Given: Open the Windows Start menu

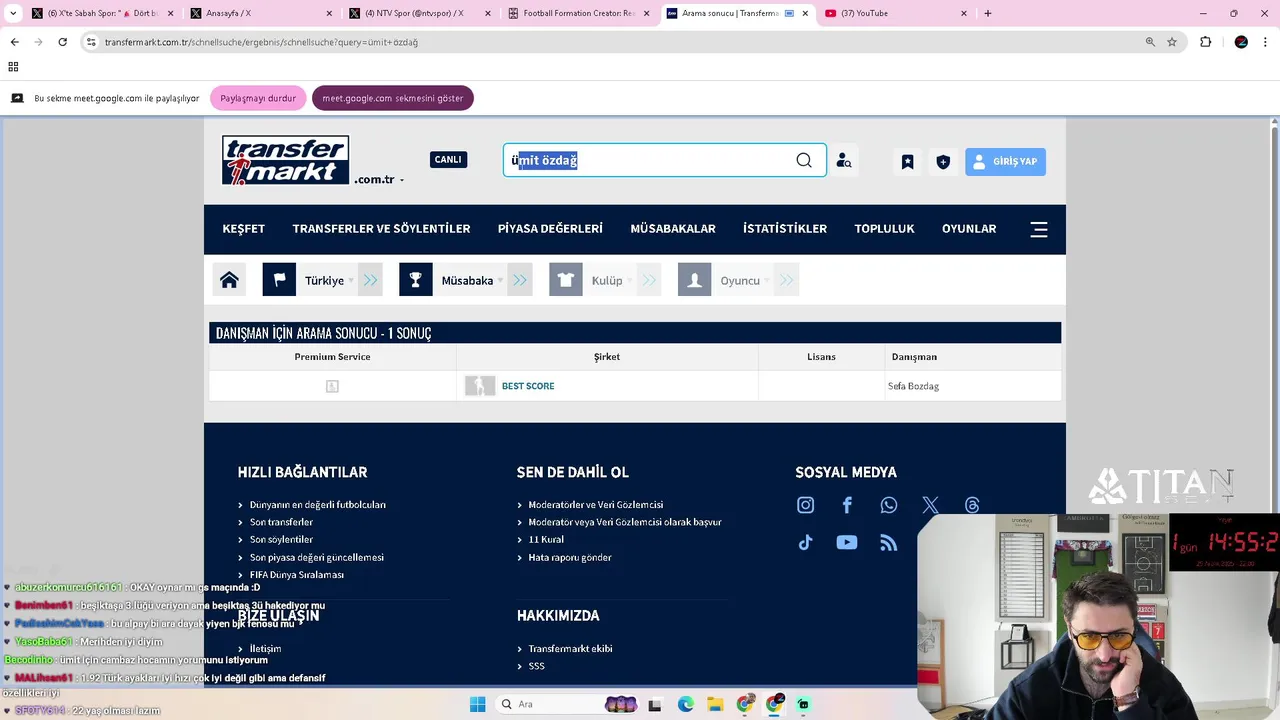Looking at the screenshot, I should click(x=477, y=704).
